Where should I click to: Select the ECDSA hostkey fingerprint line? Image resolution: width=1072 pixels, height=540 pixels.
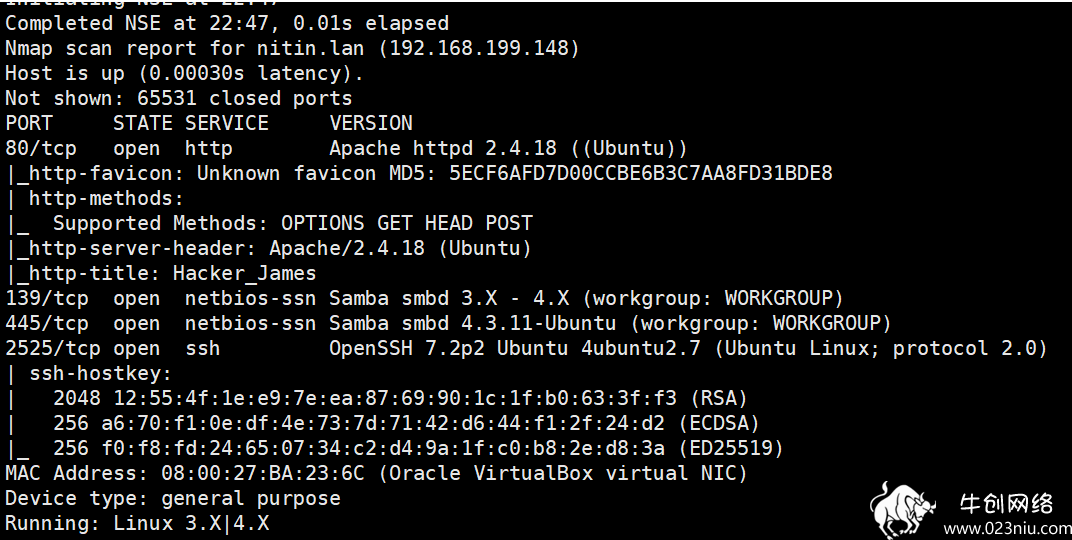(407, 423)
